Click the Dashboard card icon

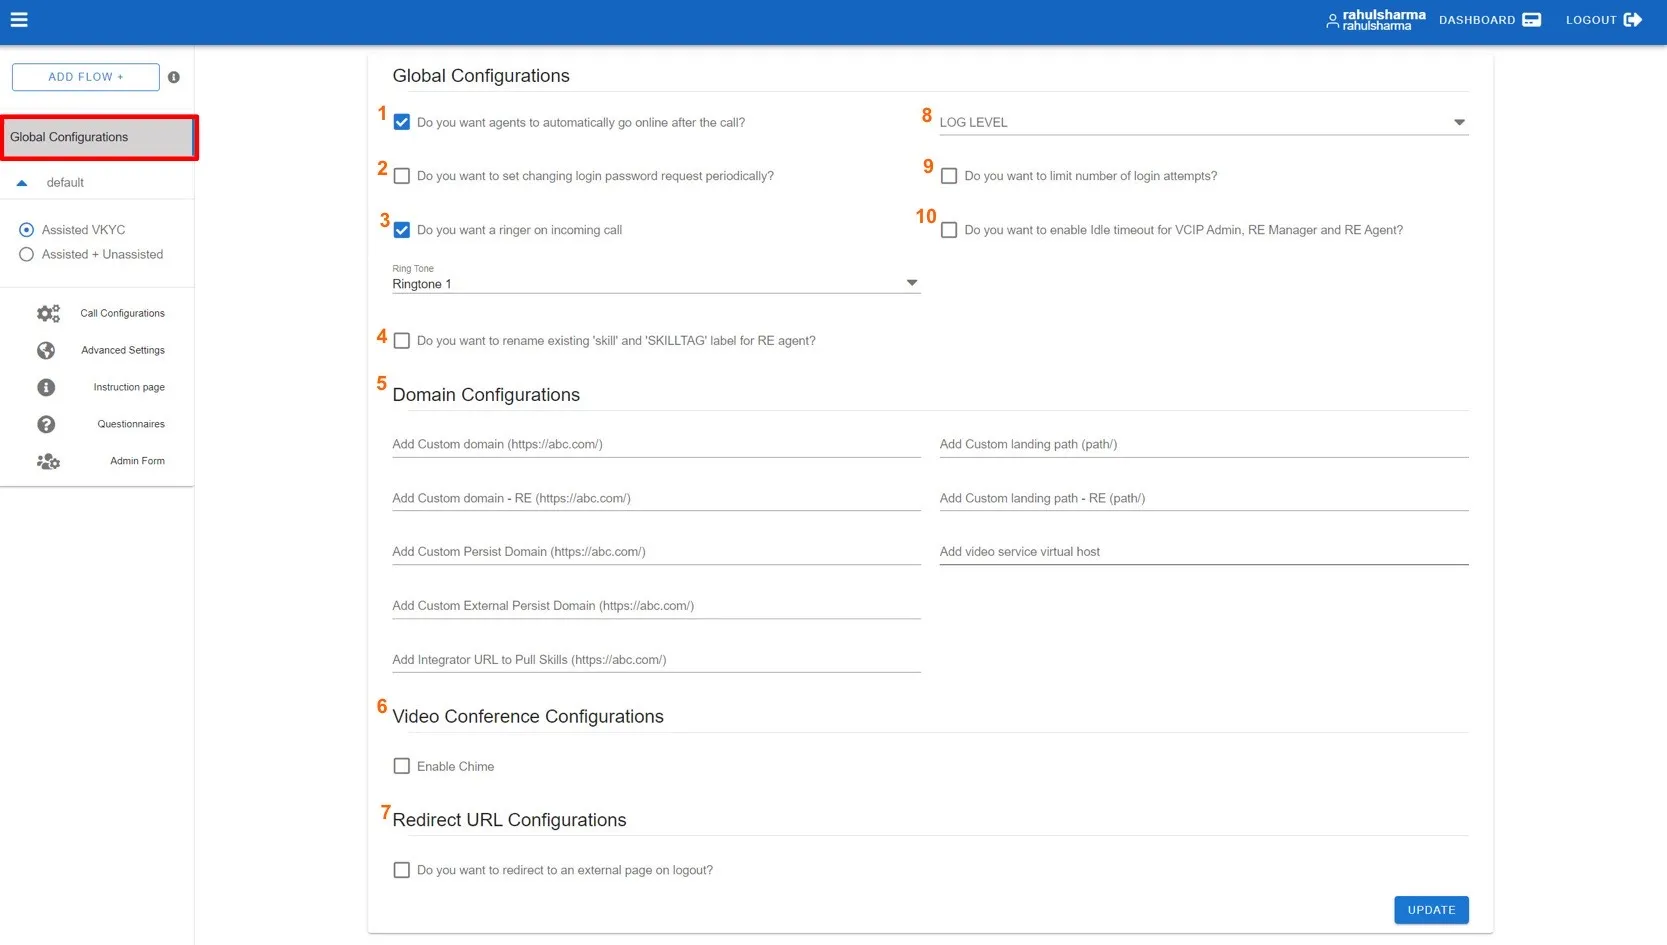1531,20
